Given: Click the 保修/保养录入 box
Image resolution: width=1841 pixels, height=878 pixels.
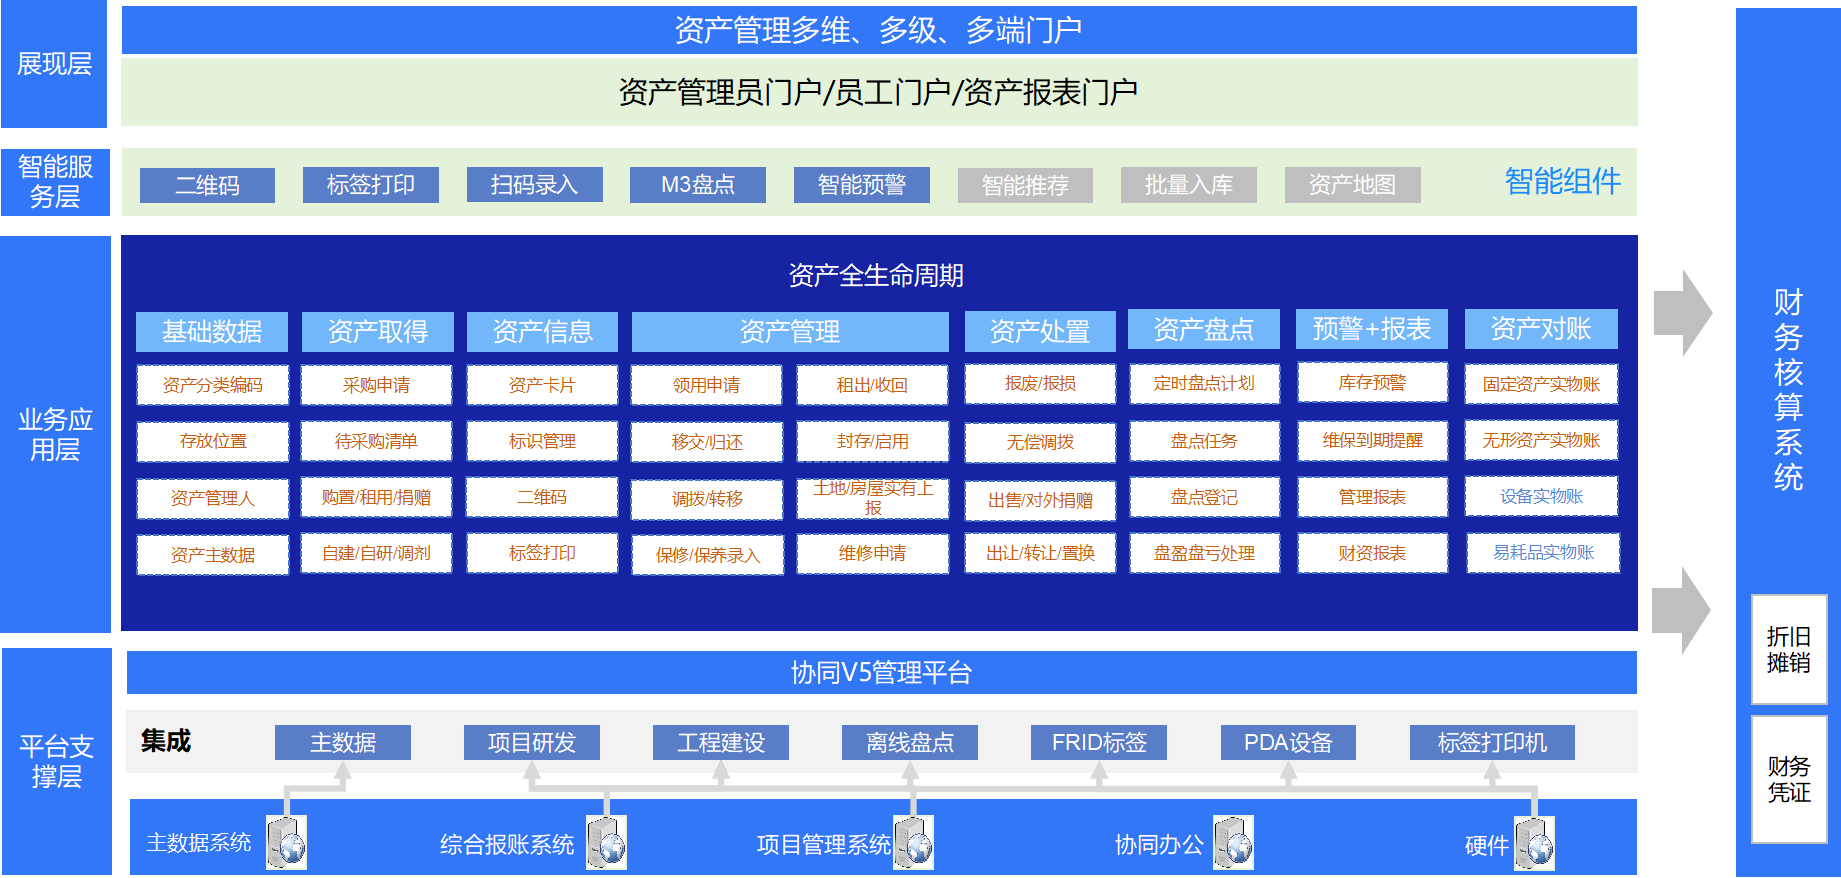Looking at the screenshot, I should (x=707, y=555).
